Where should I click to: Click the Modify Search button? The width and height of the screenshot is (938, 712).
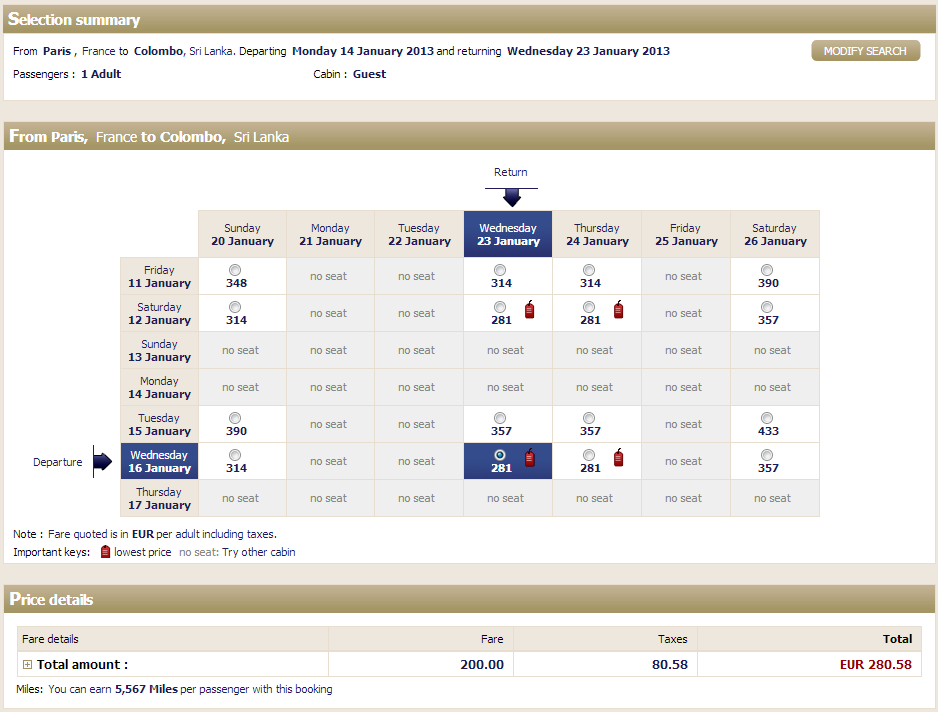pos(865,51)
